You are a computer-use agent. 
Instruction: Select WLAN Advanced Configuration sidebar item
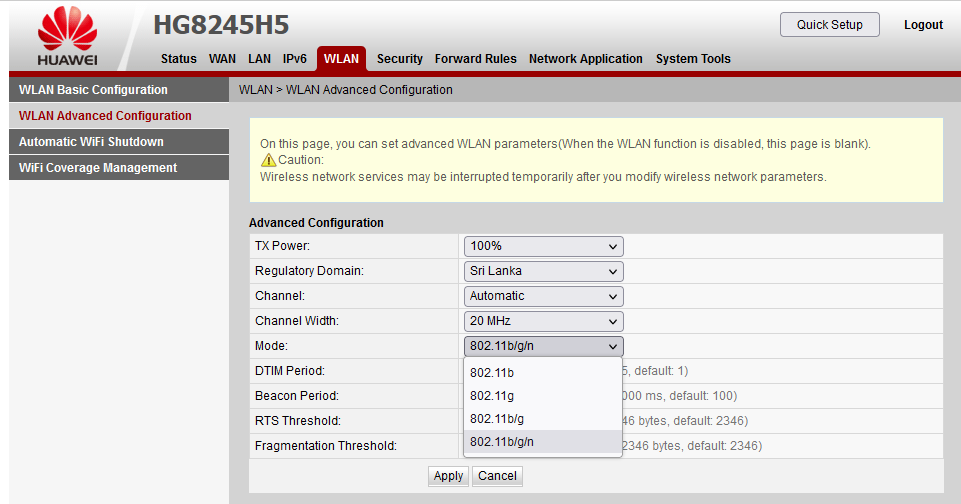point(119,116)
